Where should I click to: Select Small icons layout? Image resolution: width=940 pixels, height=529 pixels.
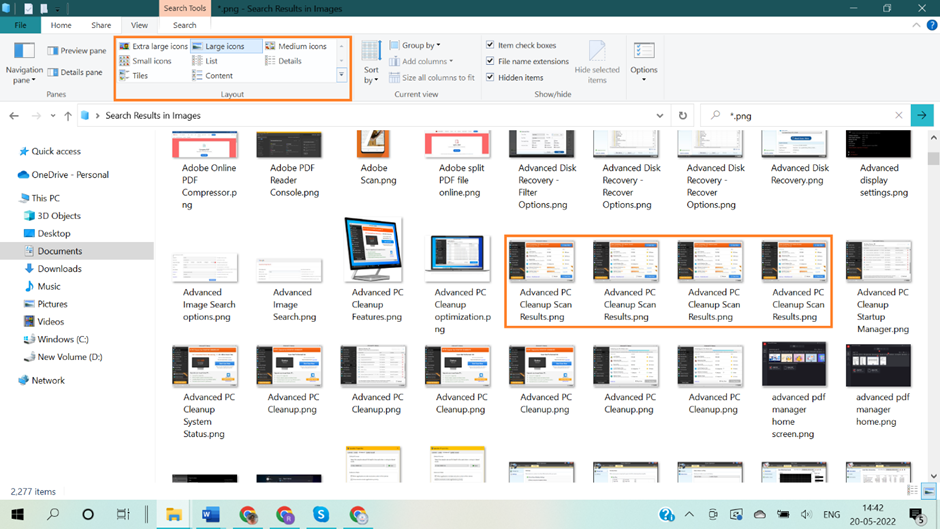coord(146,61)
